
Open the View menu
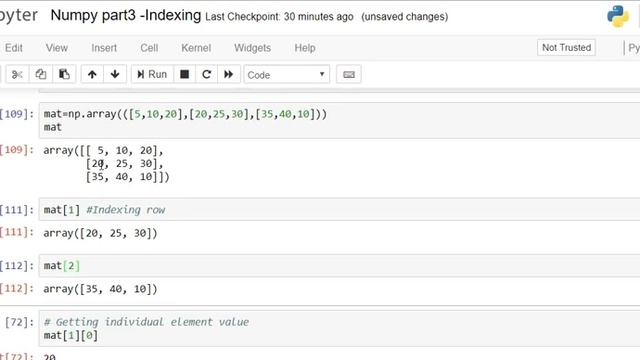tap(57, 48)
